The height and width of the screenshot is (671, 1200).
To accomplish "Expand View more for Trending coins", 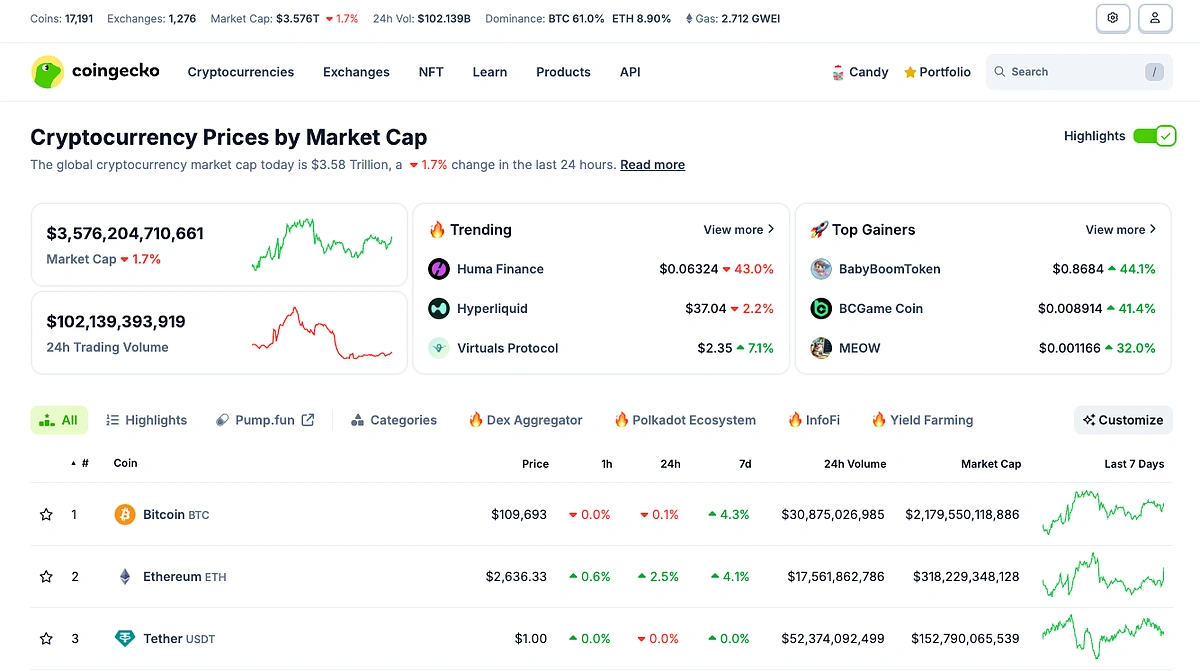I will [x=738, y=229].
